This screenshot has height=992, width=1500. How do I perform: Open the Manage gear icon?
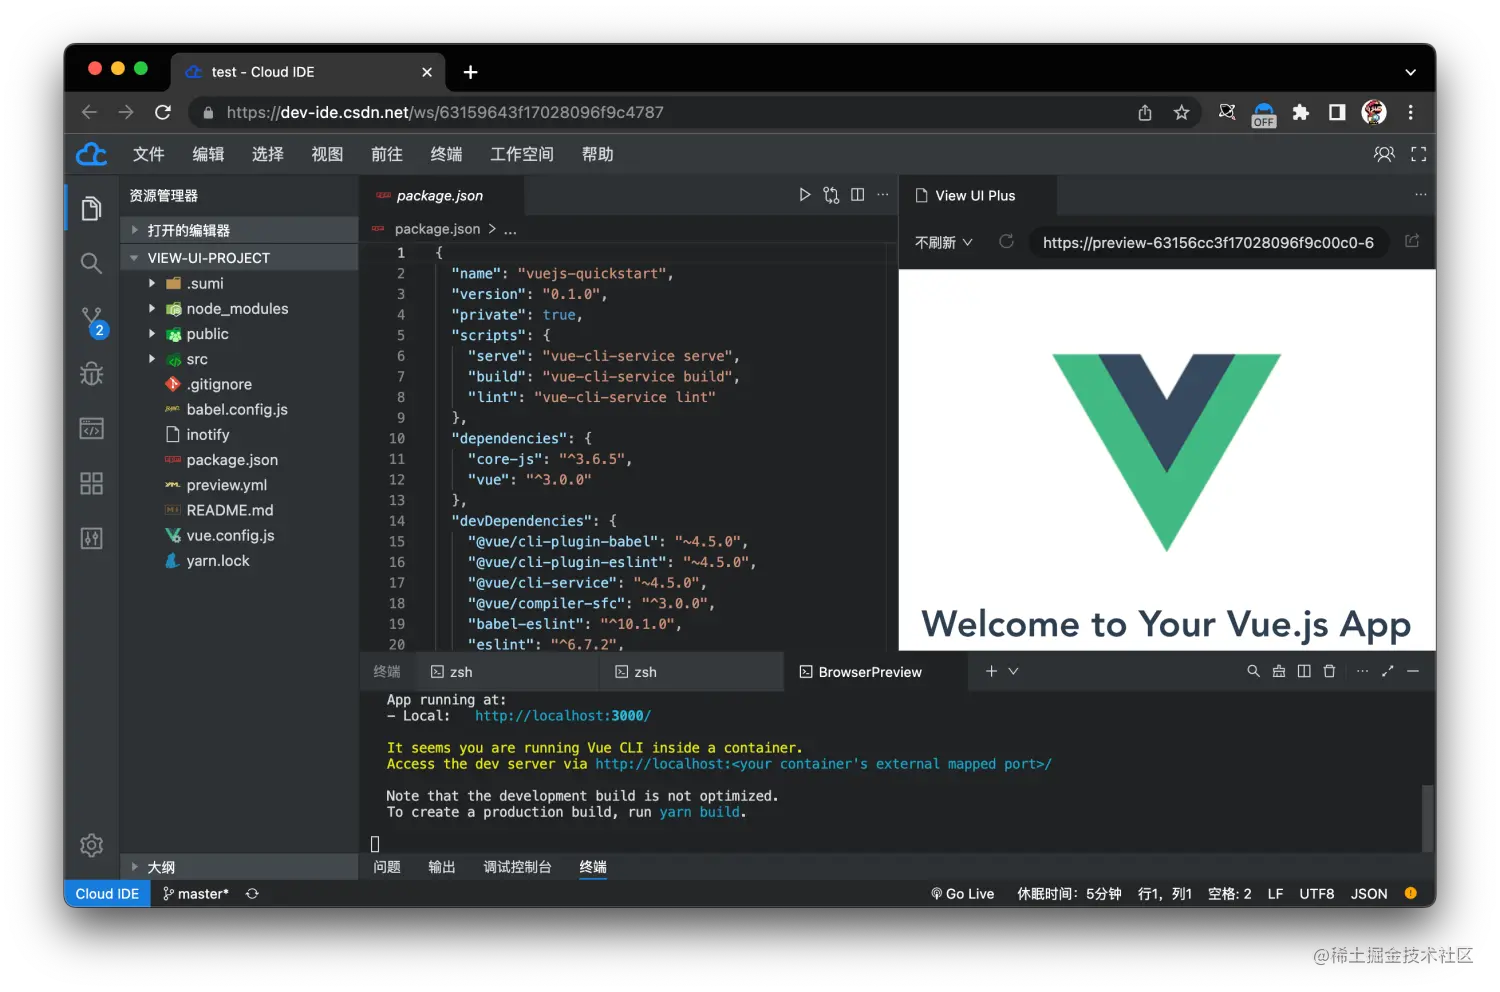point(91,845)
